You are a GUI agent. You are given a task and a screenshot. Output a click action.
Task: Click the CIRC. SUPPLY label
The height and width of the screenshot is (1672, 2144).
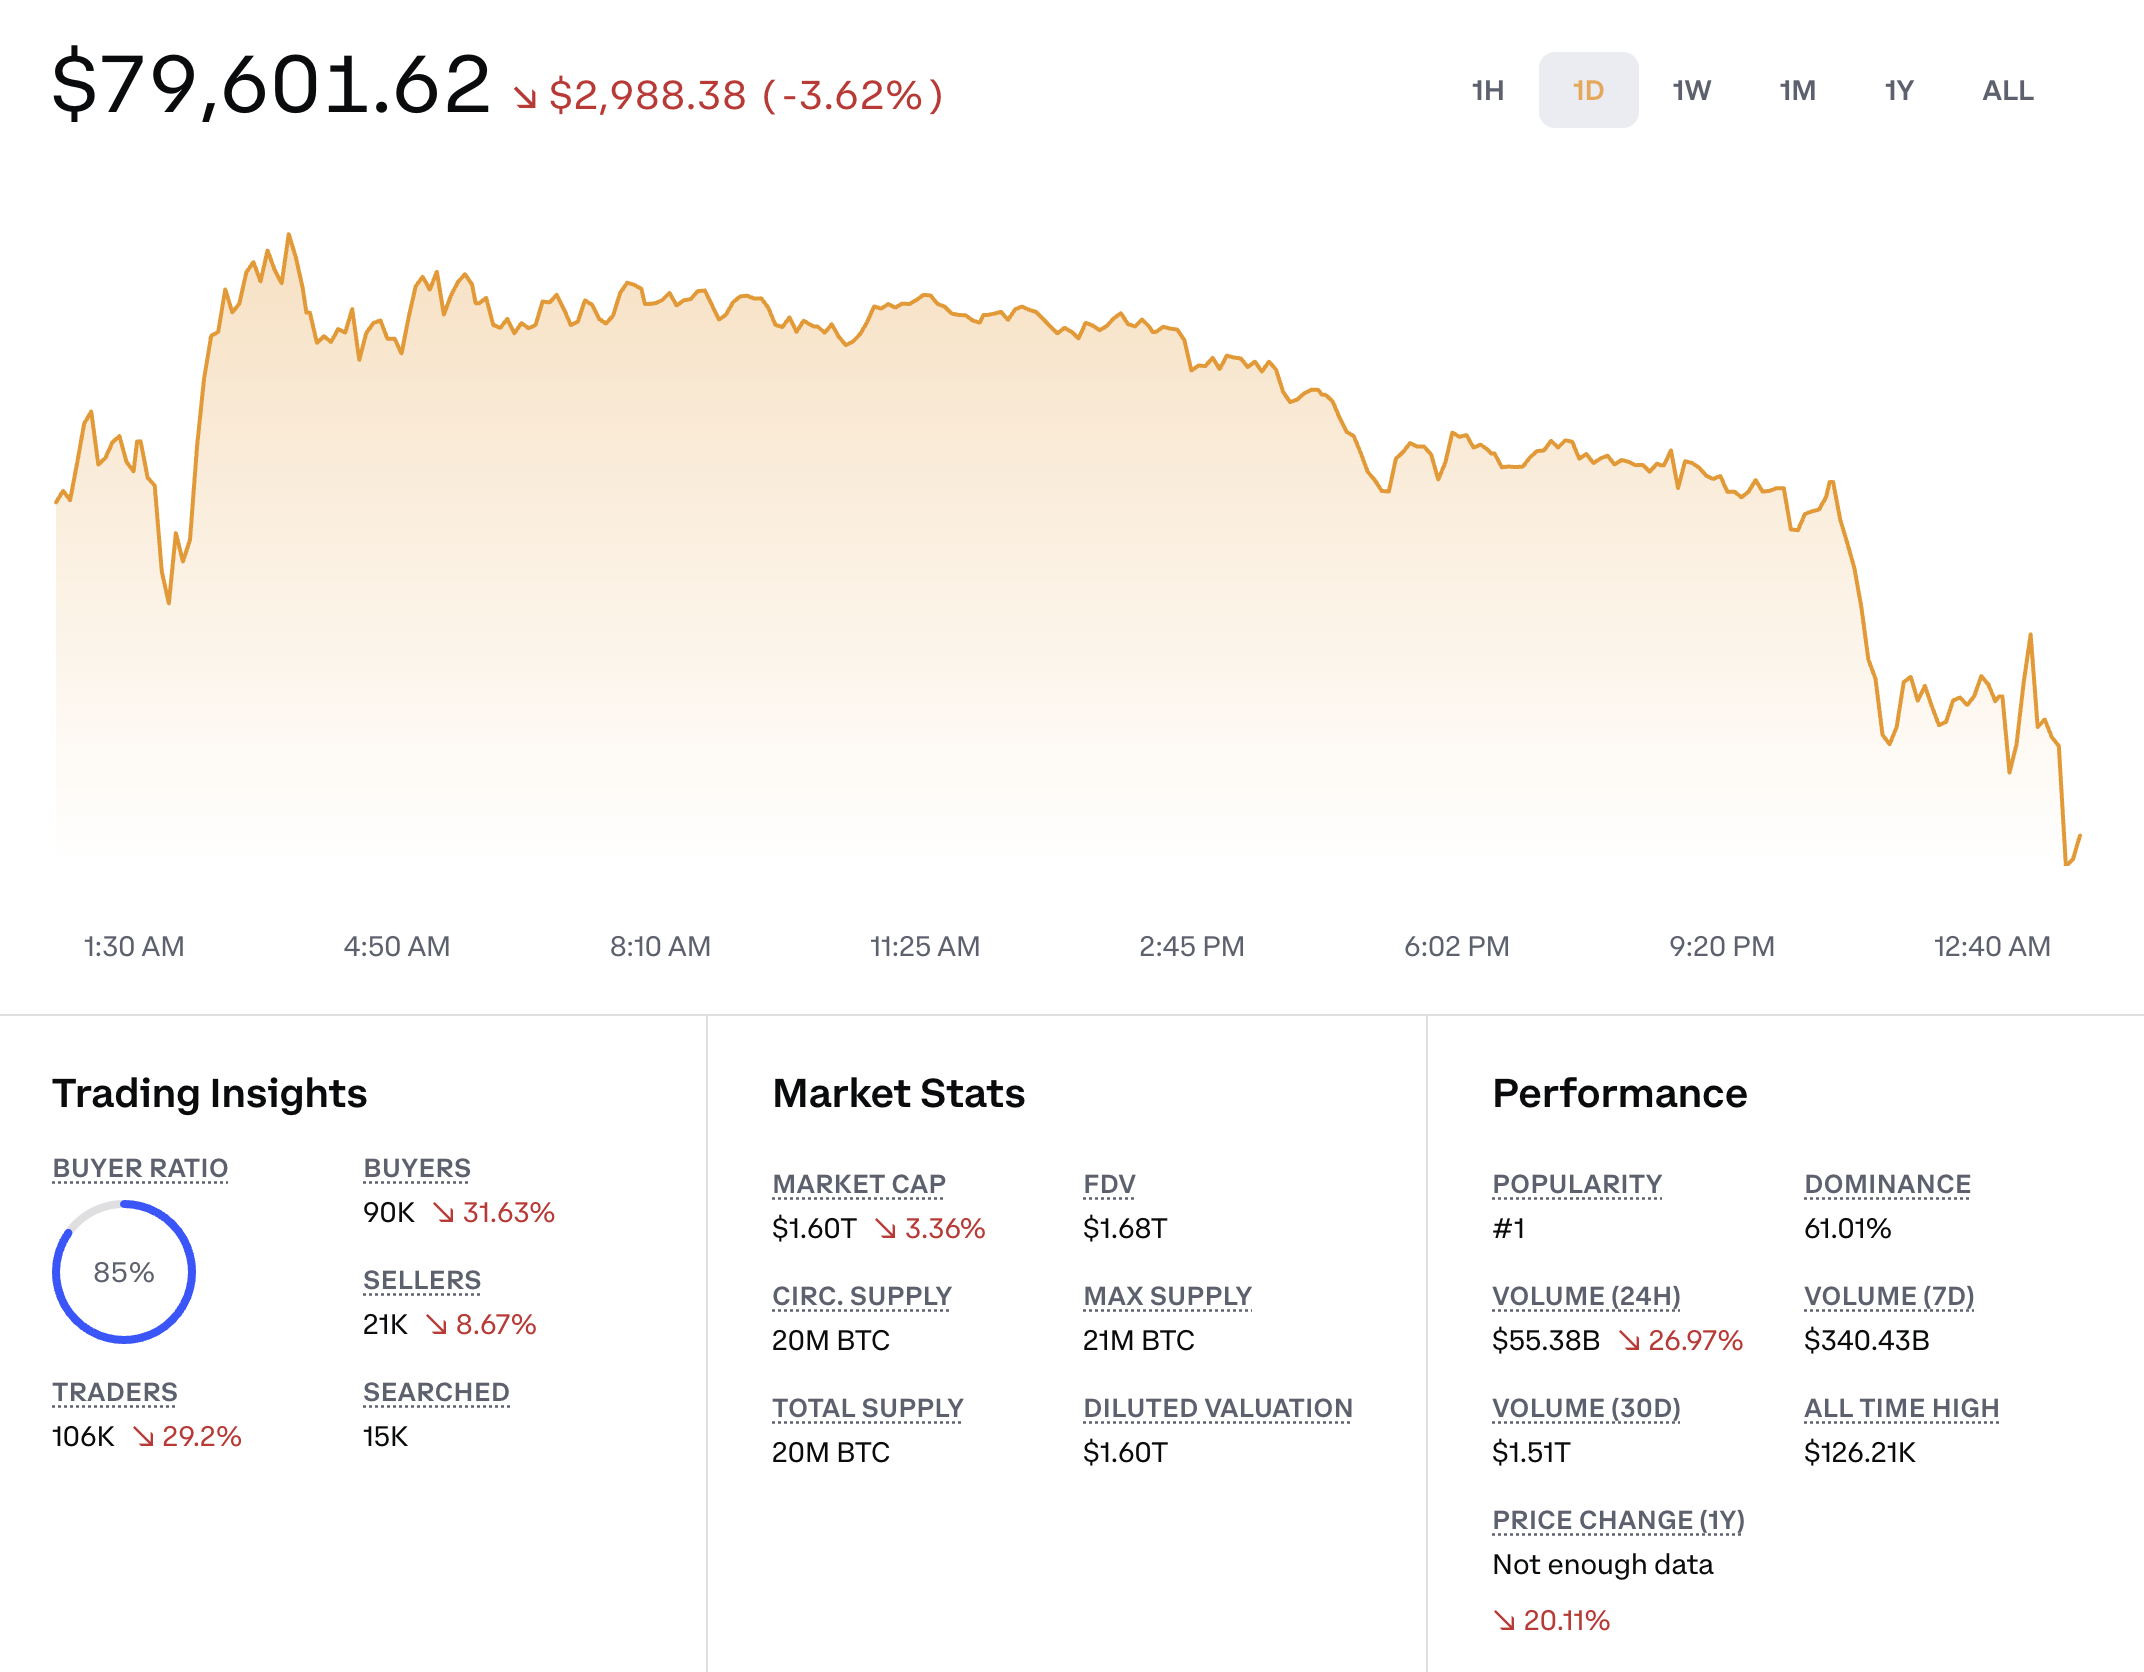tap(861, 1296)
